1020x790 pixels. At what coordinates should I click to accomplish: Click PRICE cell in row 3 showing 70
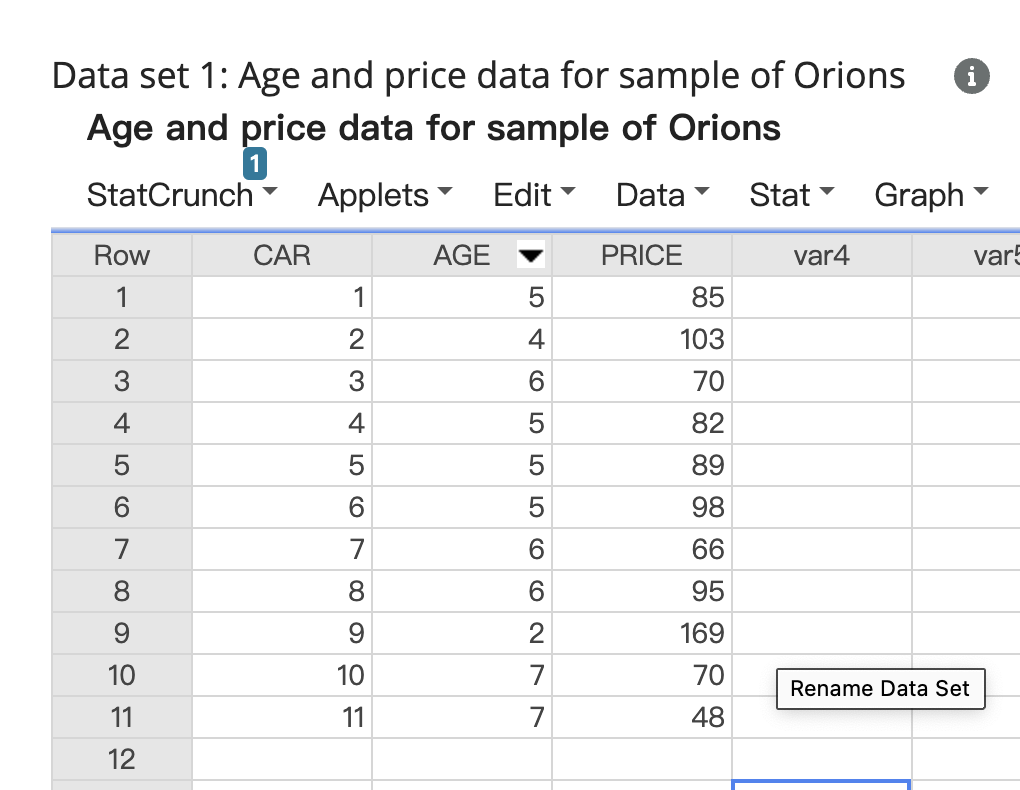641,381
